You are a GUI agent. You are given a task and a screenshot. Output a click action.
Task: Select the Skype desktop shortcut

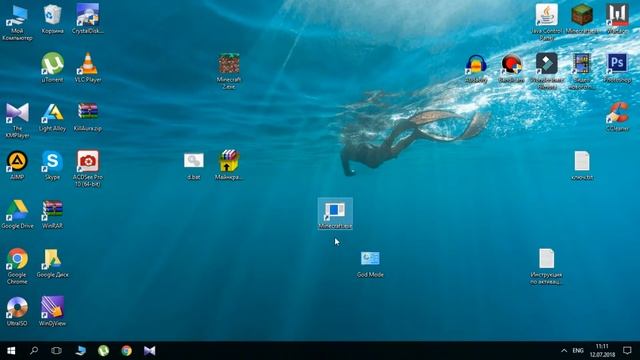coord(53,166)
